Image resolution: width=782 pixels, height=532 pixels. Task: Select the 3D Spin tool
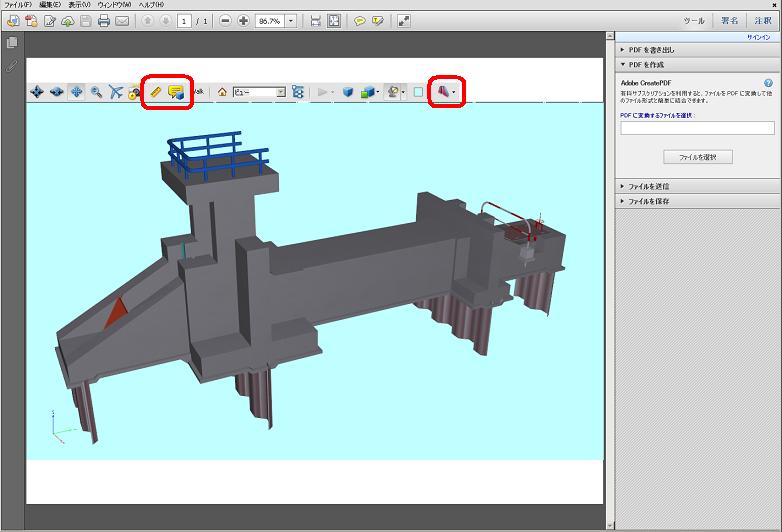(56, 92)
